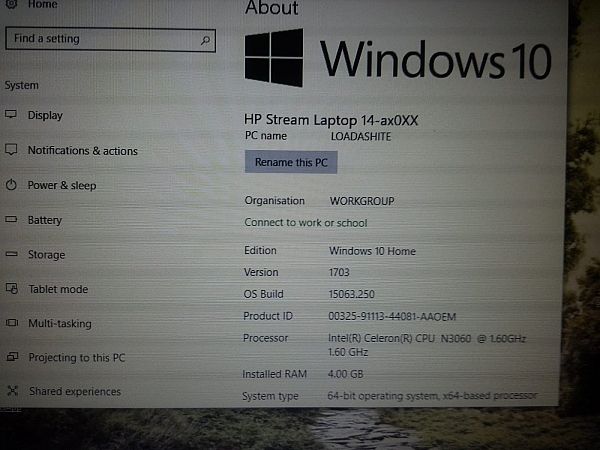Click the Tablet mode icon
Screen dimensions: 600x450
(12, 288)
